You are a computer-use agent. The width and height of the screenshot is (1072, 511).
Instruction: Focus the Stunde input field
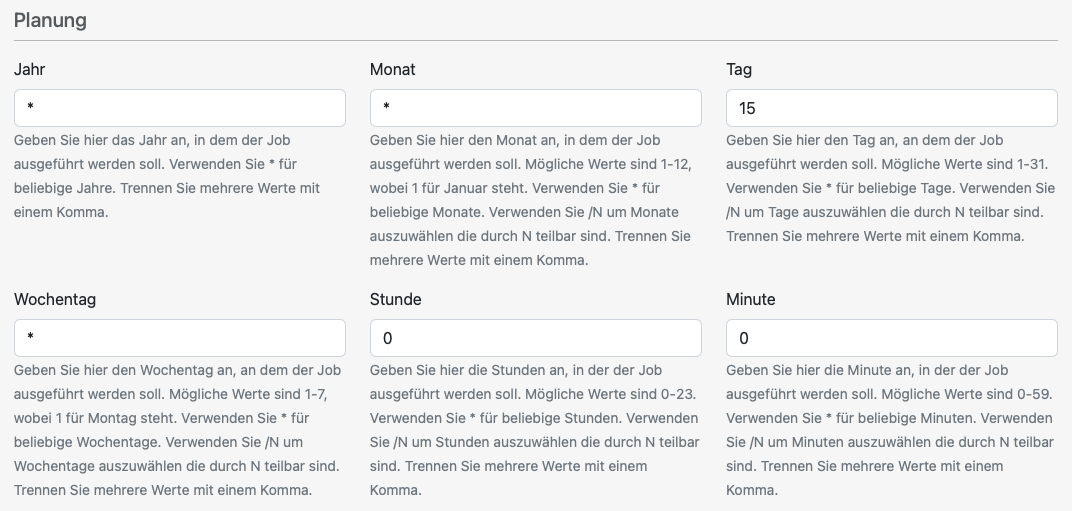tap(536, 338)
